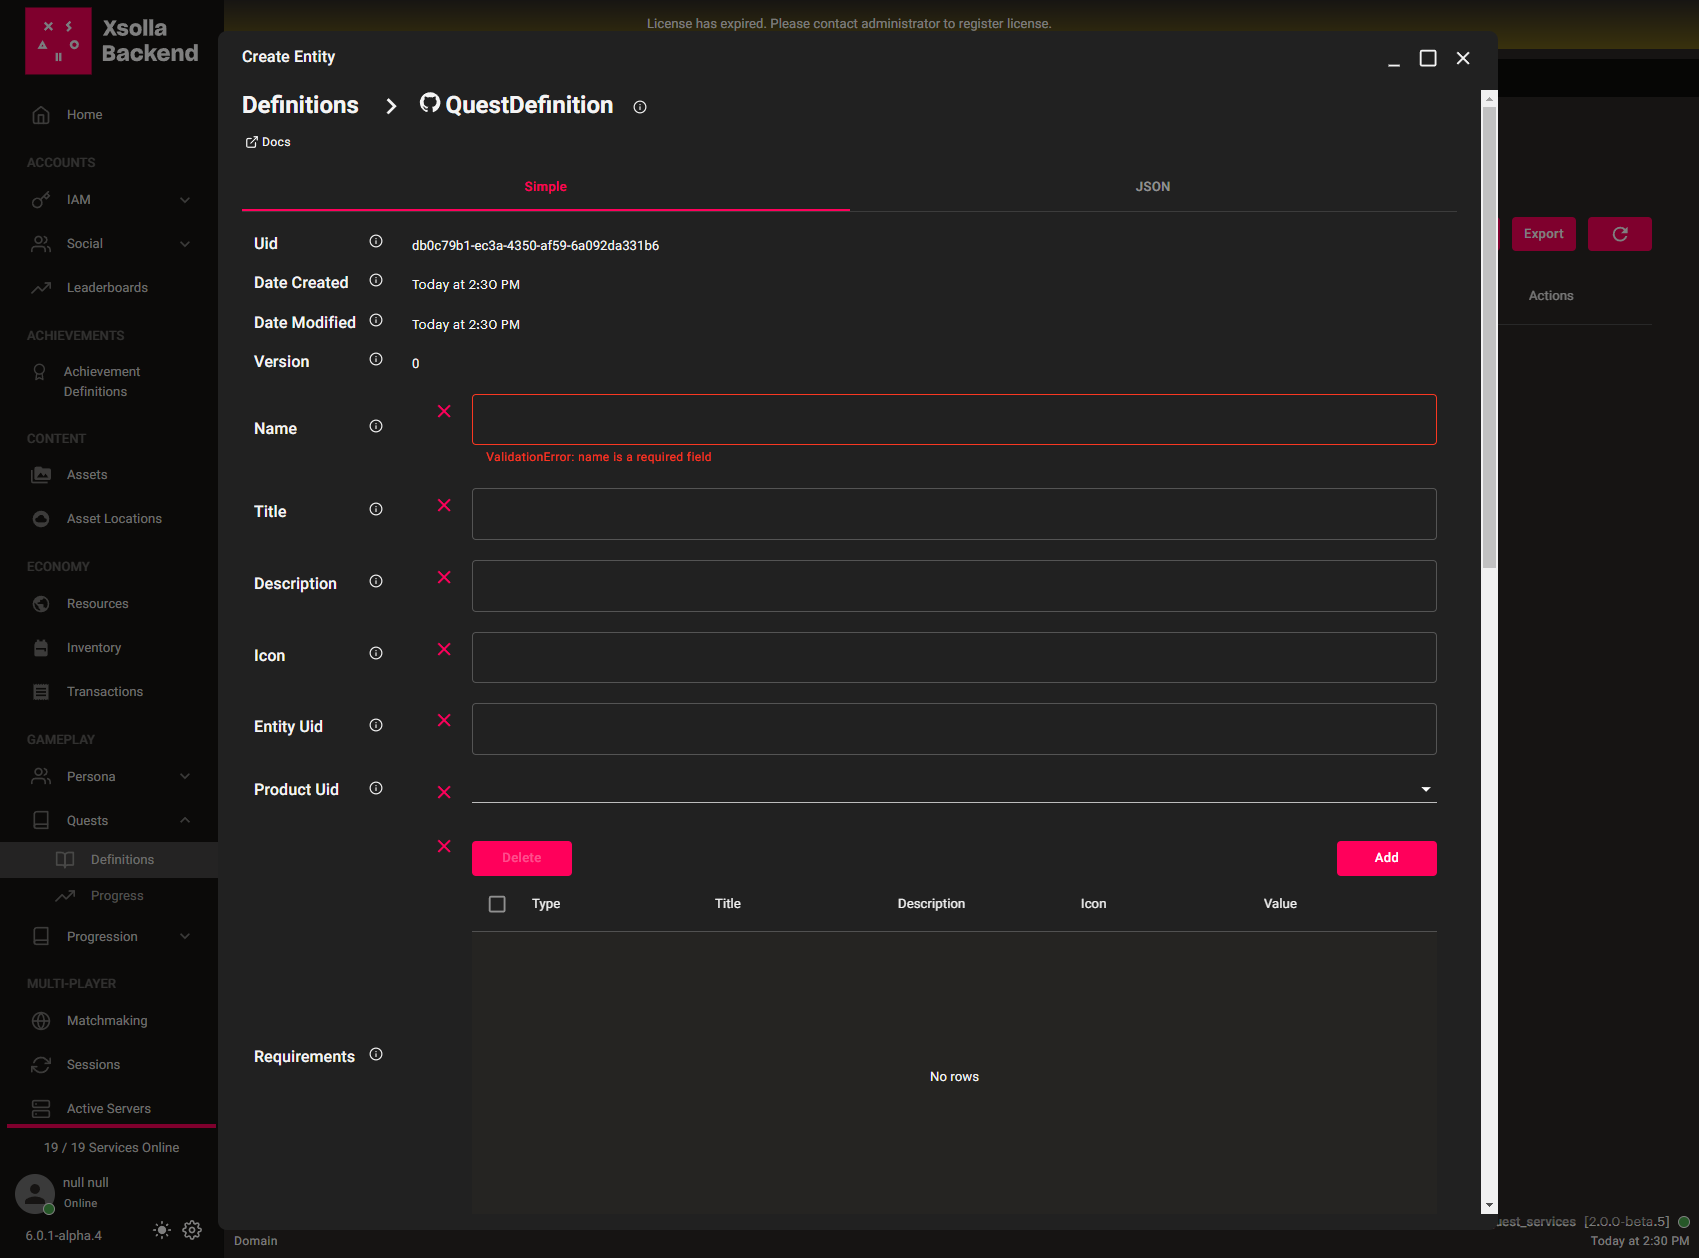The height and width of the screenshot is (1258, 1699).
Task: Click the info icon beside Date Modified
Action: click(376, 320)
